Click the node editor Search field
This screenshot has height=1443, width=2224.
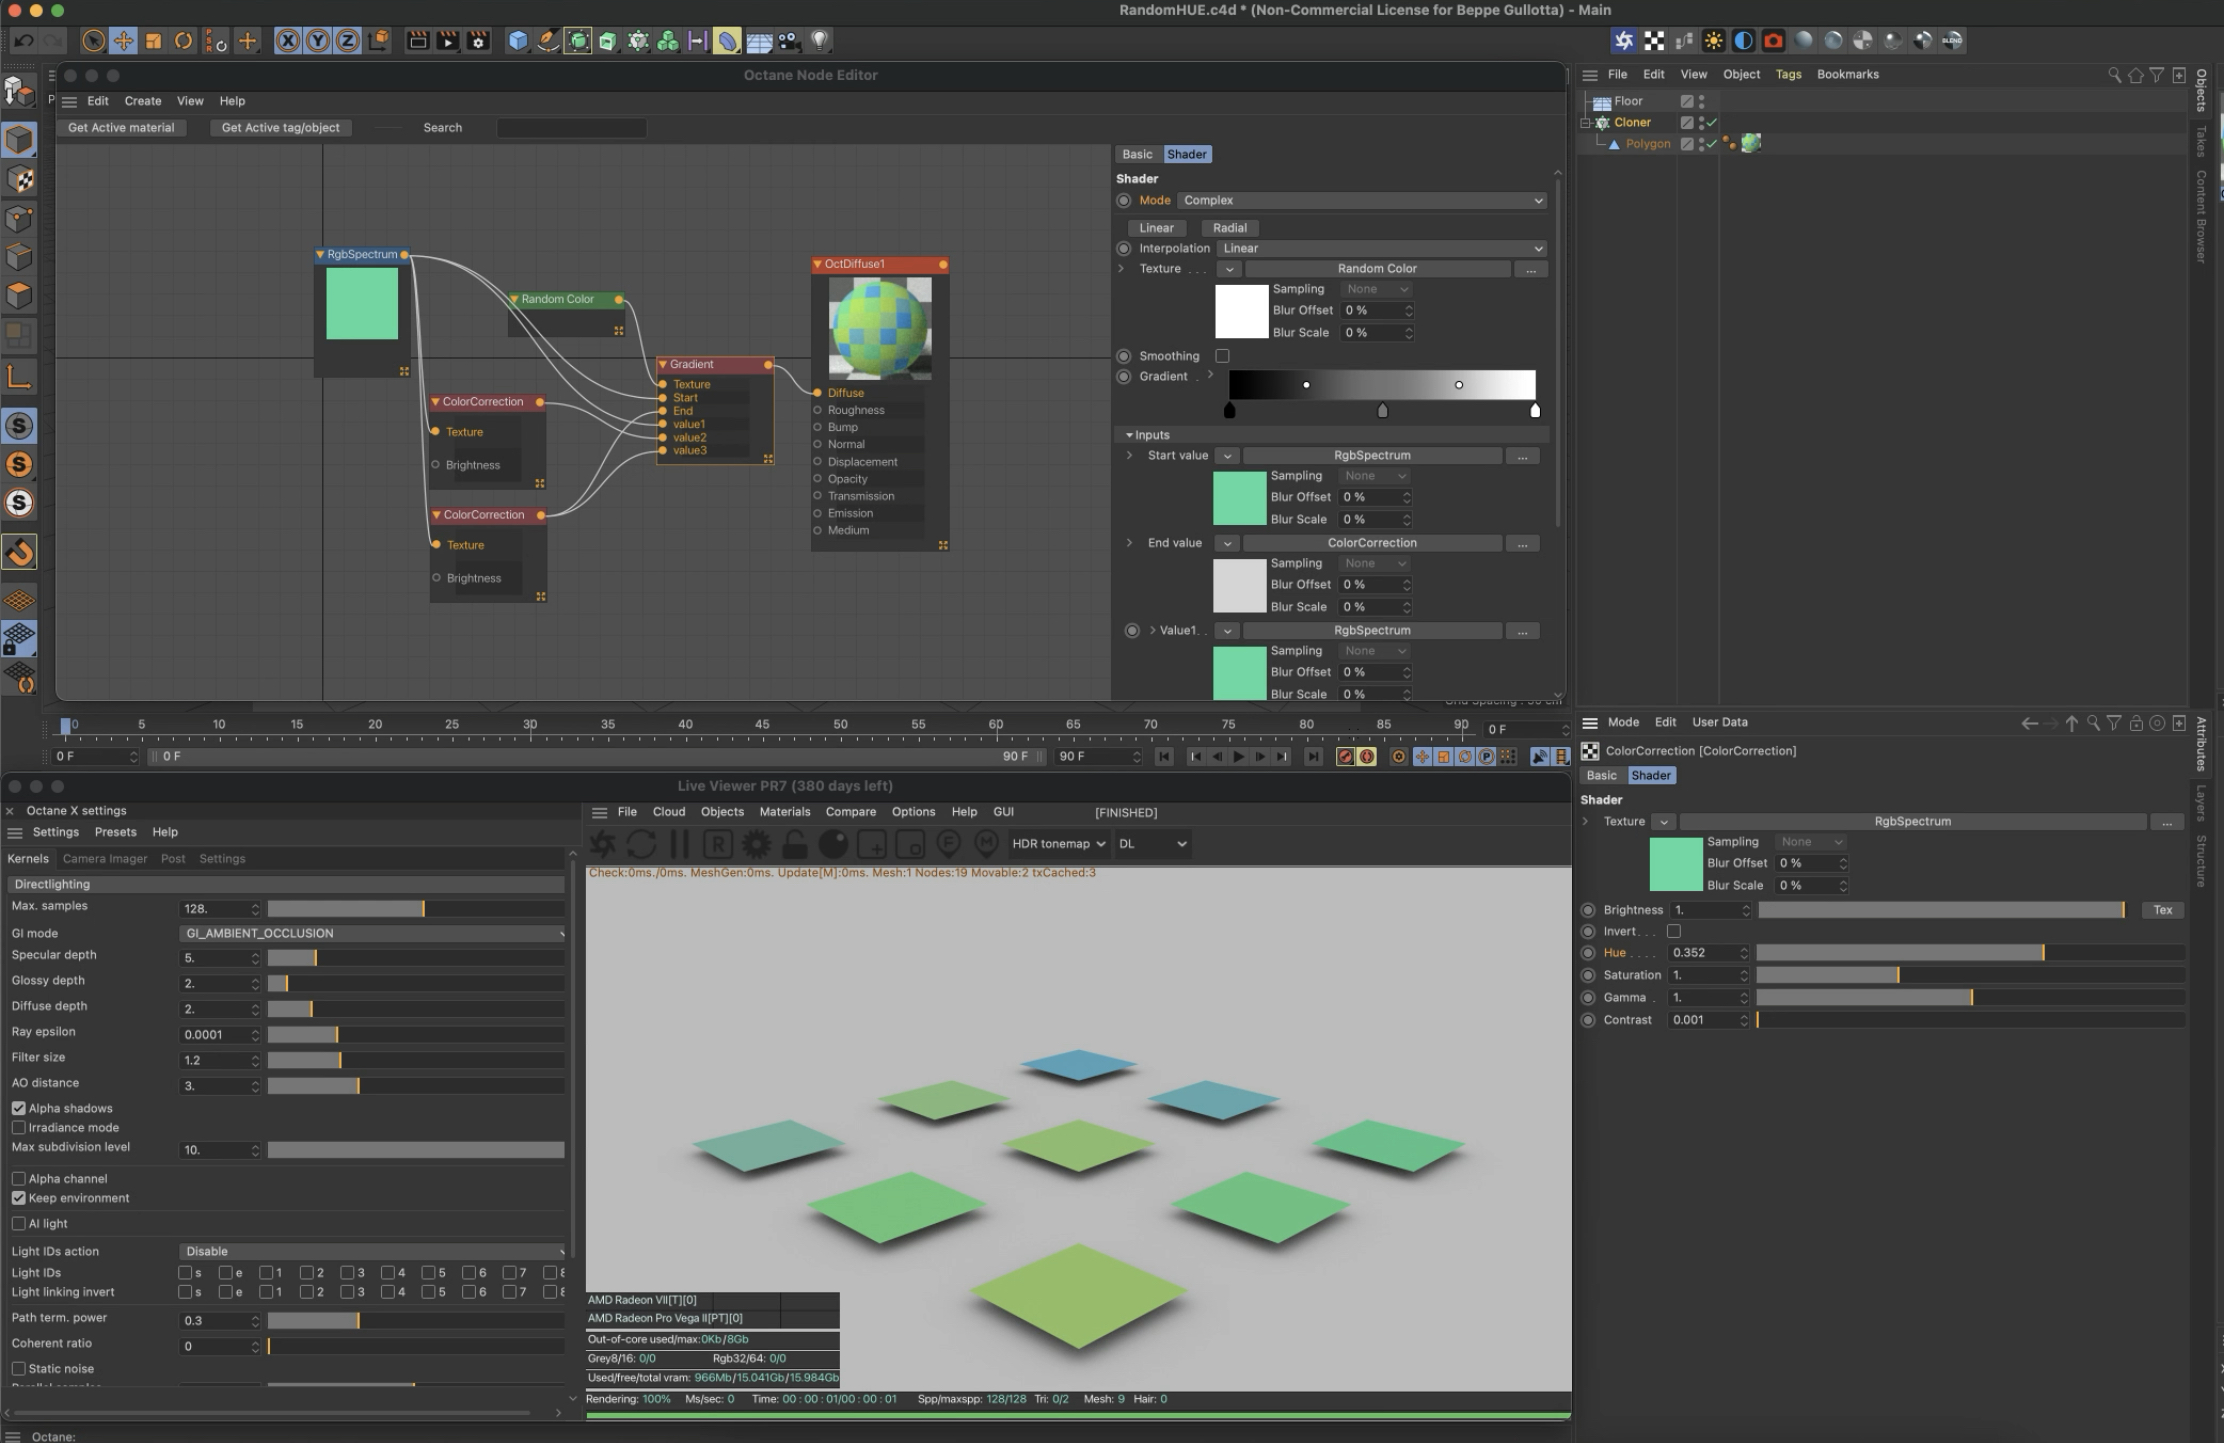(571, 128)
